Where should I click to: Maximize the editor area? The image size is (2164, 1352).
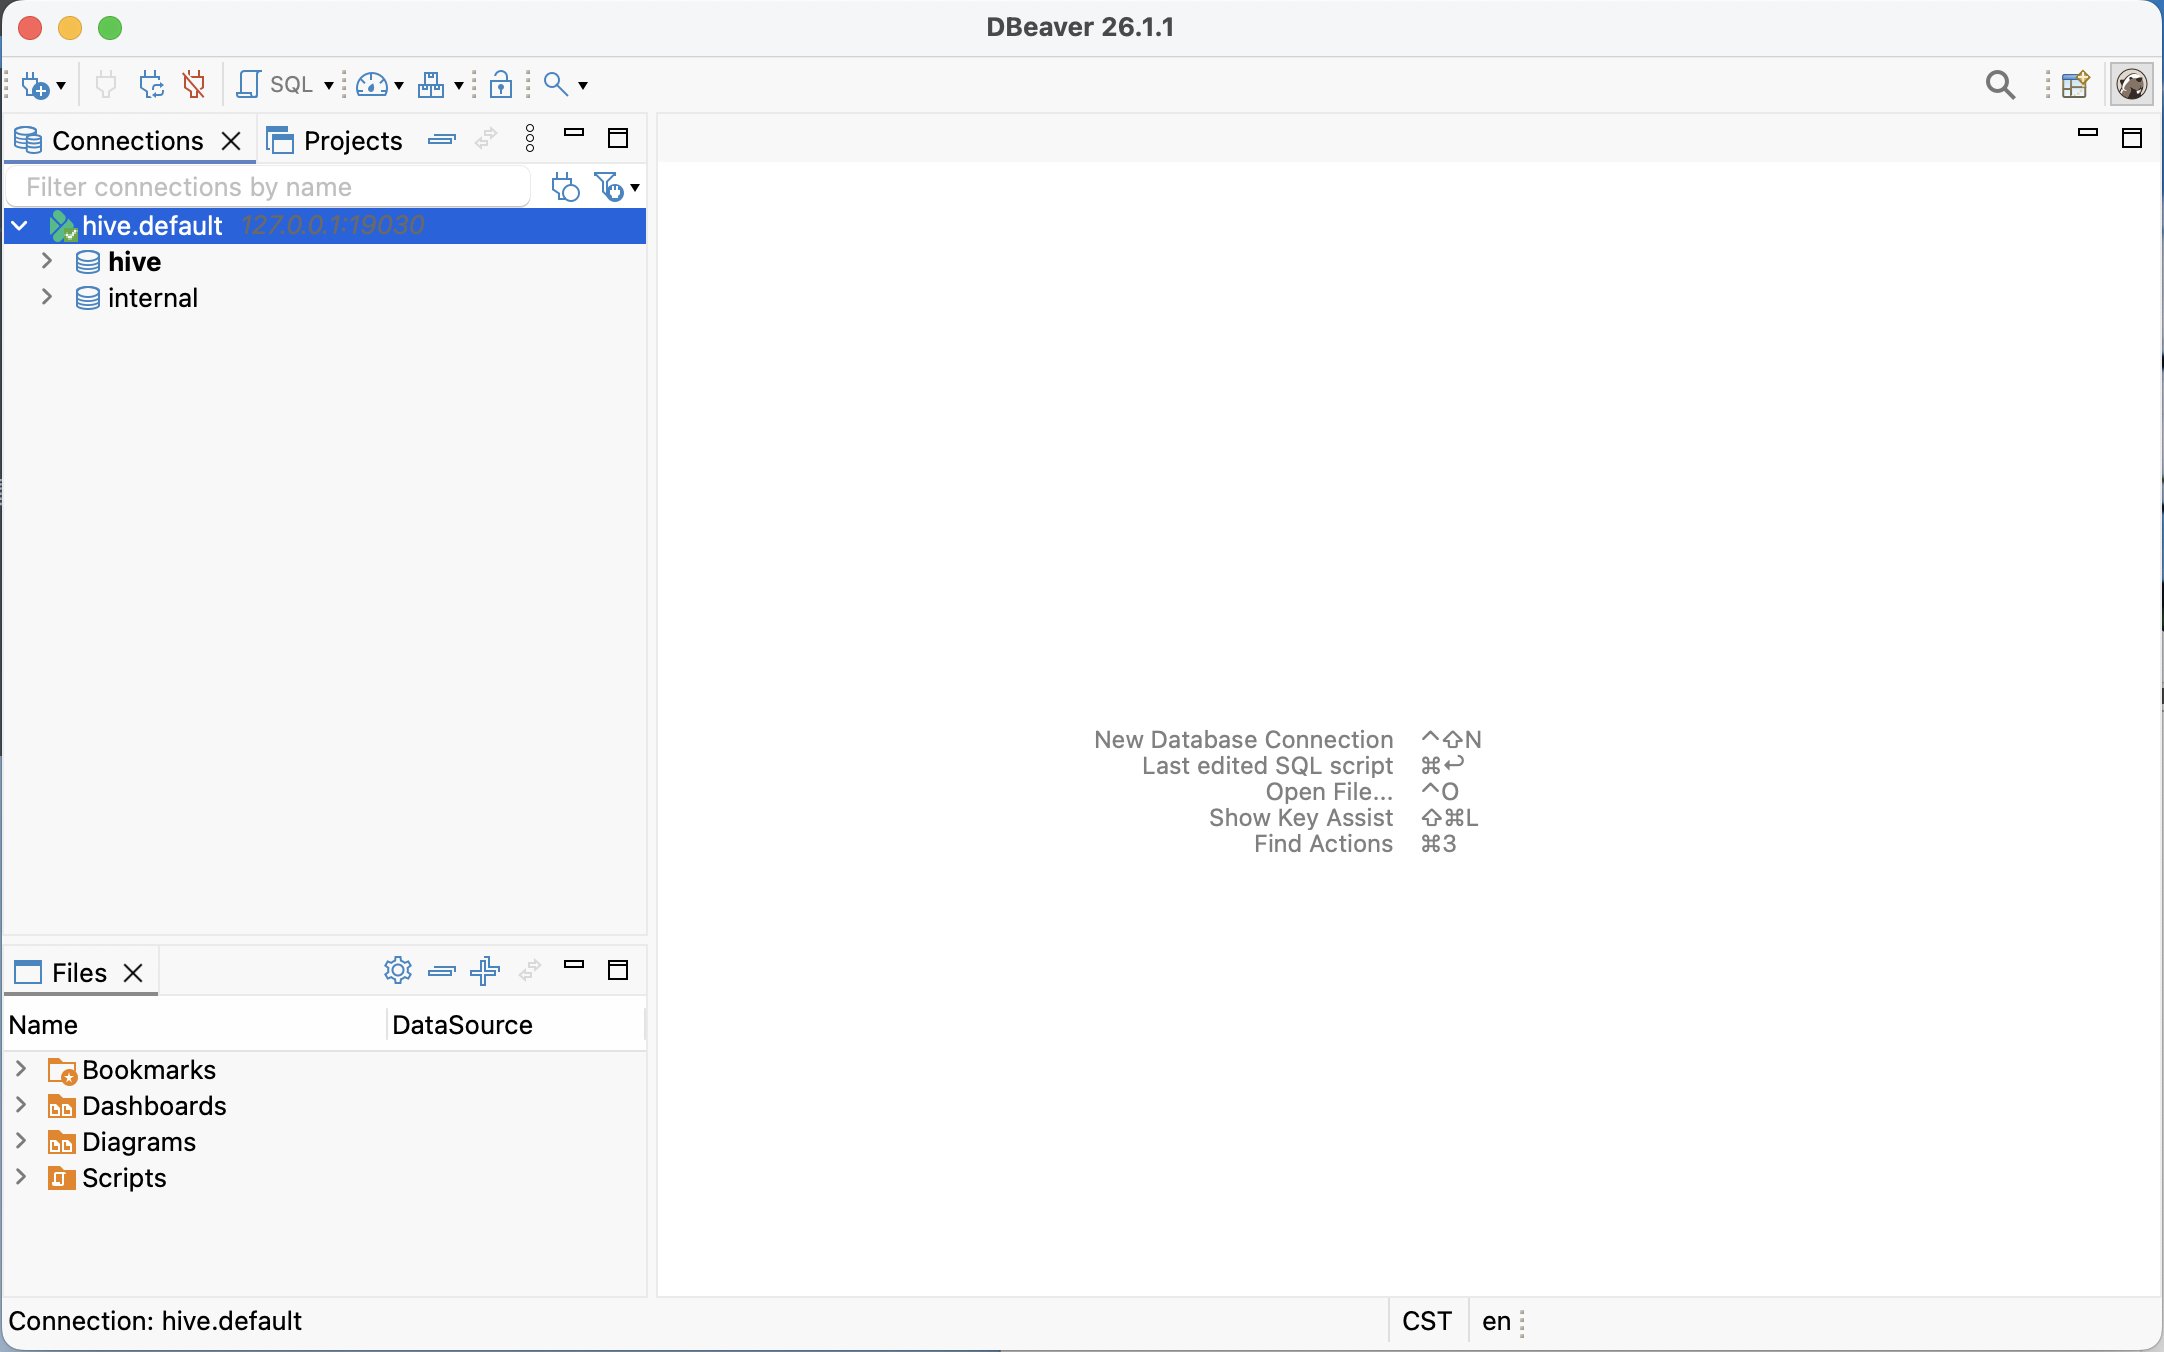(x=2132, y=138)
